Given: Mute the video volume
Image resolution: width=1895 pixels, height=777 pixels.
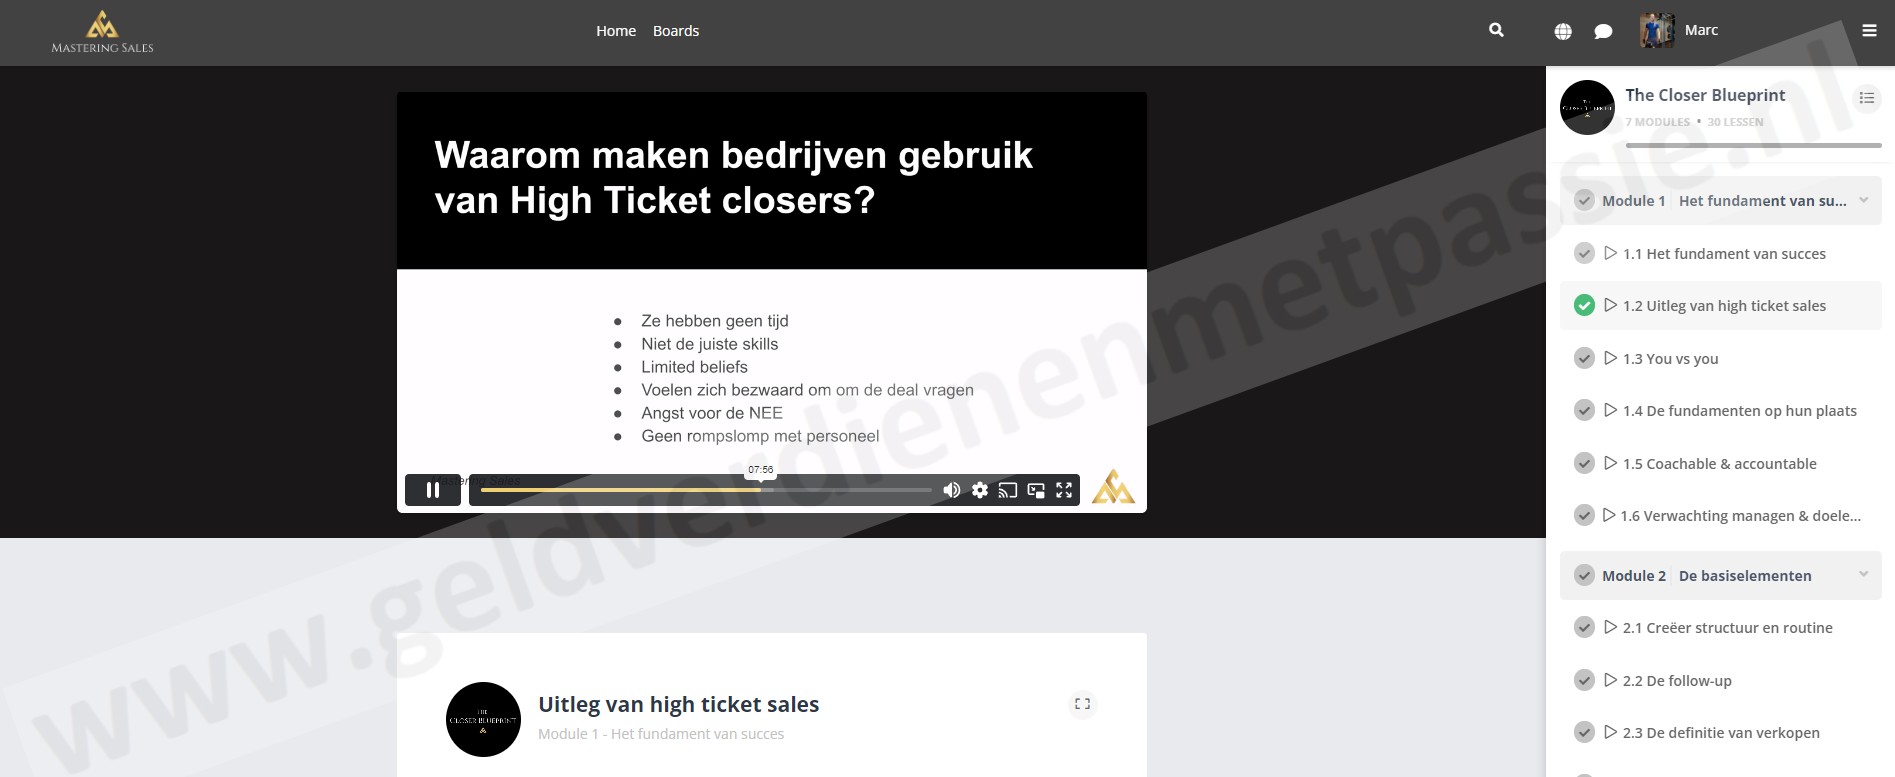Looking at the screenshot, I should (x=952, y=490).
